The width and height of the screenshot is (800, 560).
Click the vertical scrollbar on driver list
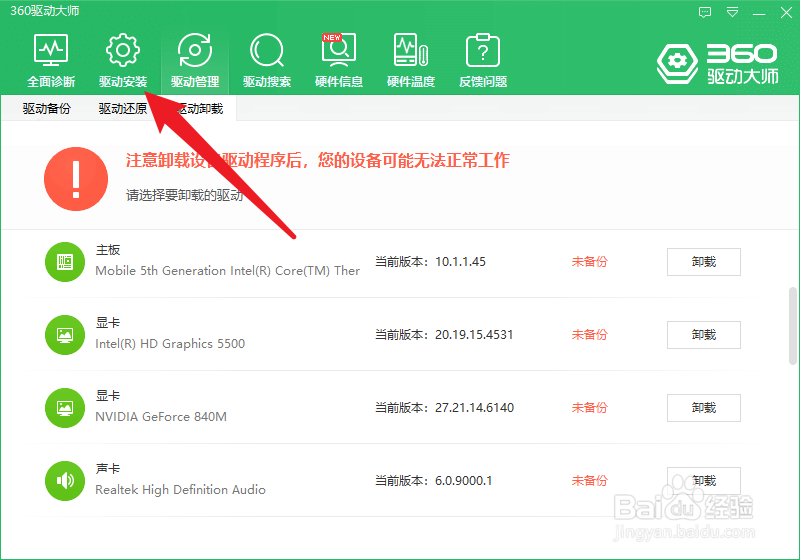(792, 326)
